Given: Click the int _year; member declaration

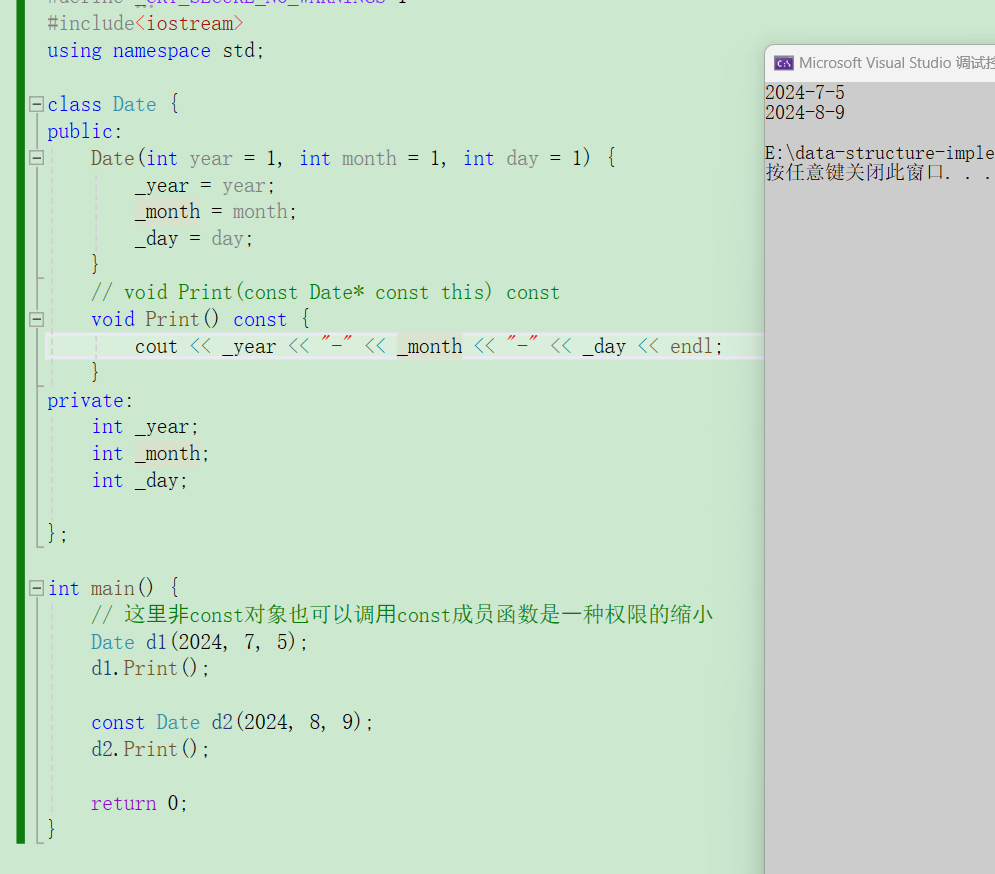Looking at the screenshot, I should click(145, 427).
